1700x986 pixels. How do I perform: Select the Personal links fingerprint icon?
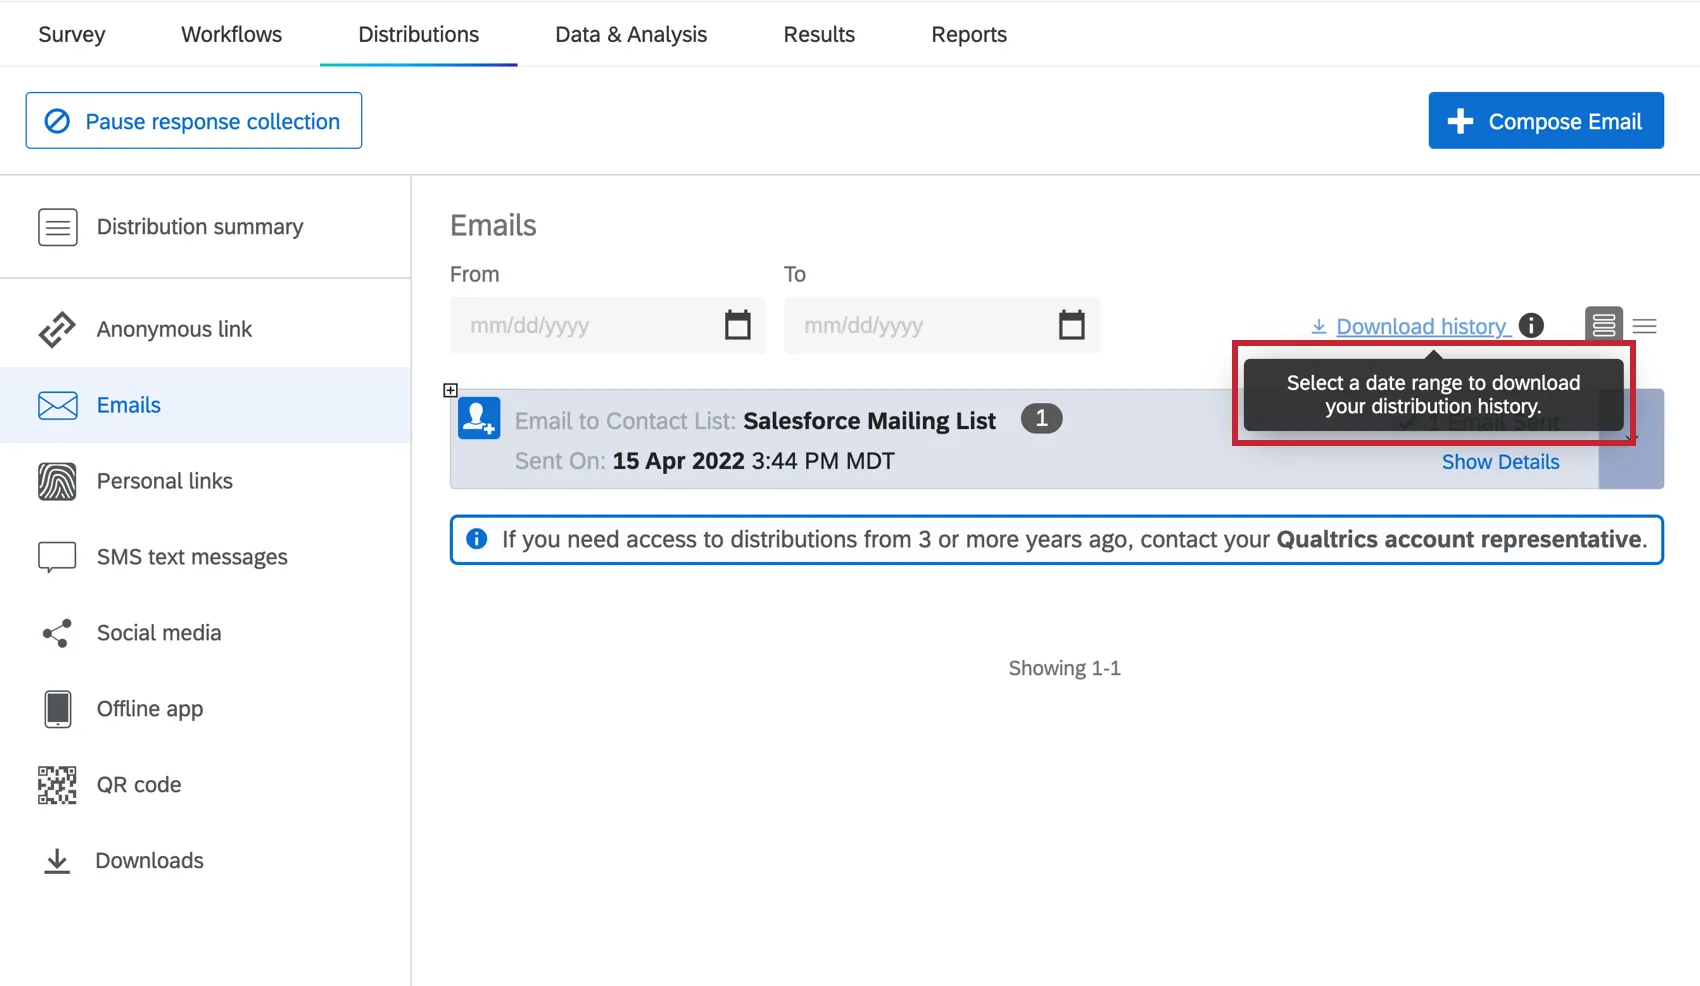[57, 481]
